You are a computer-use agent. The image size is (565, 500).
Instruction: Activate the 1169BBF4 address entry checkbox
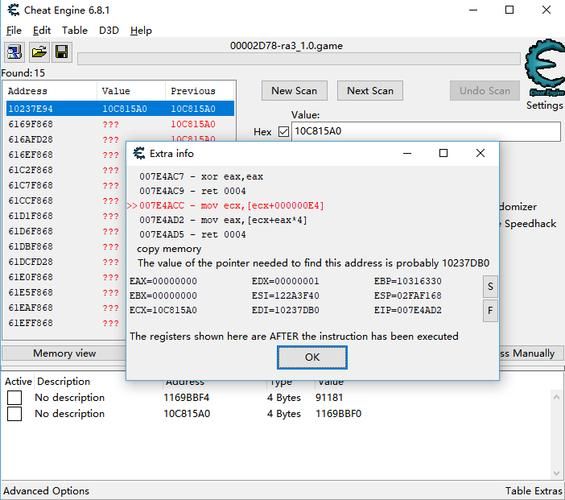(14, 398)
